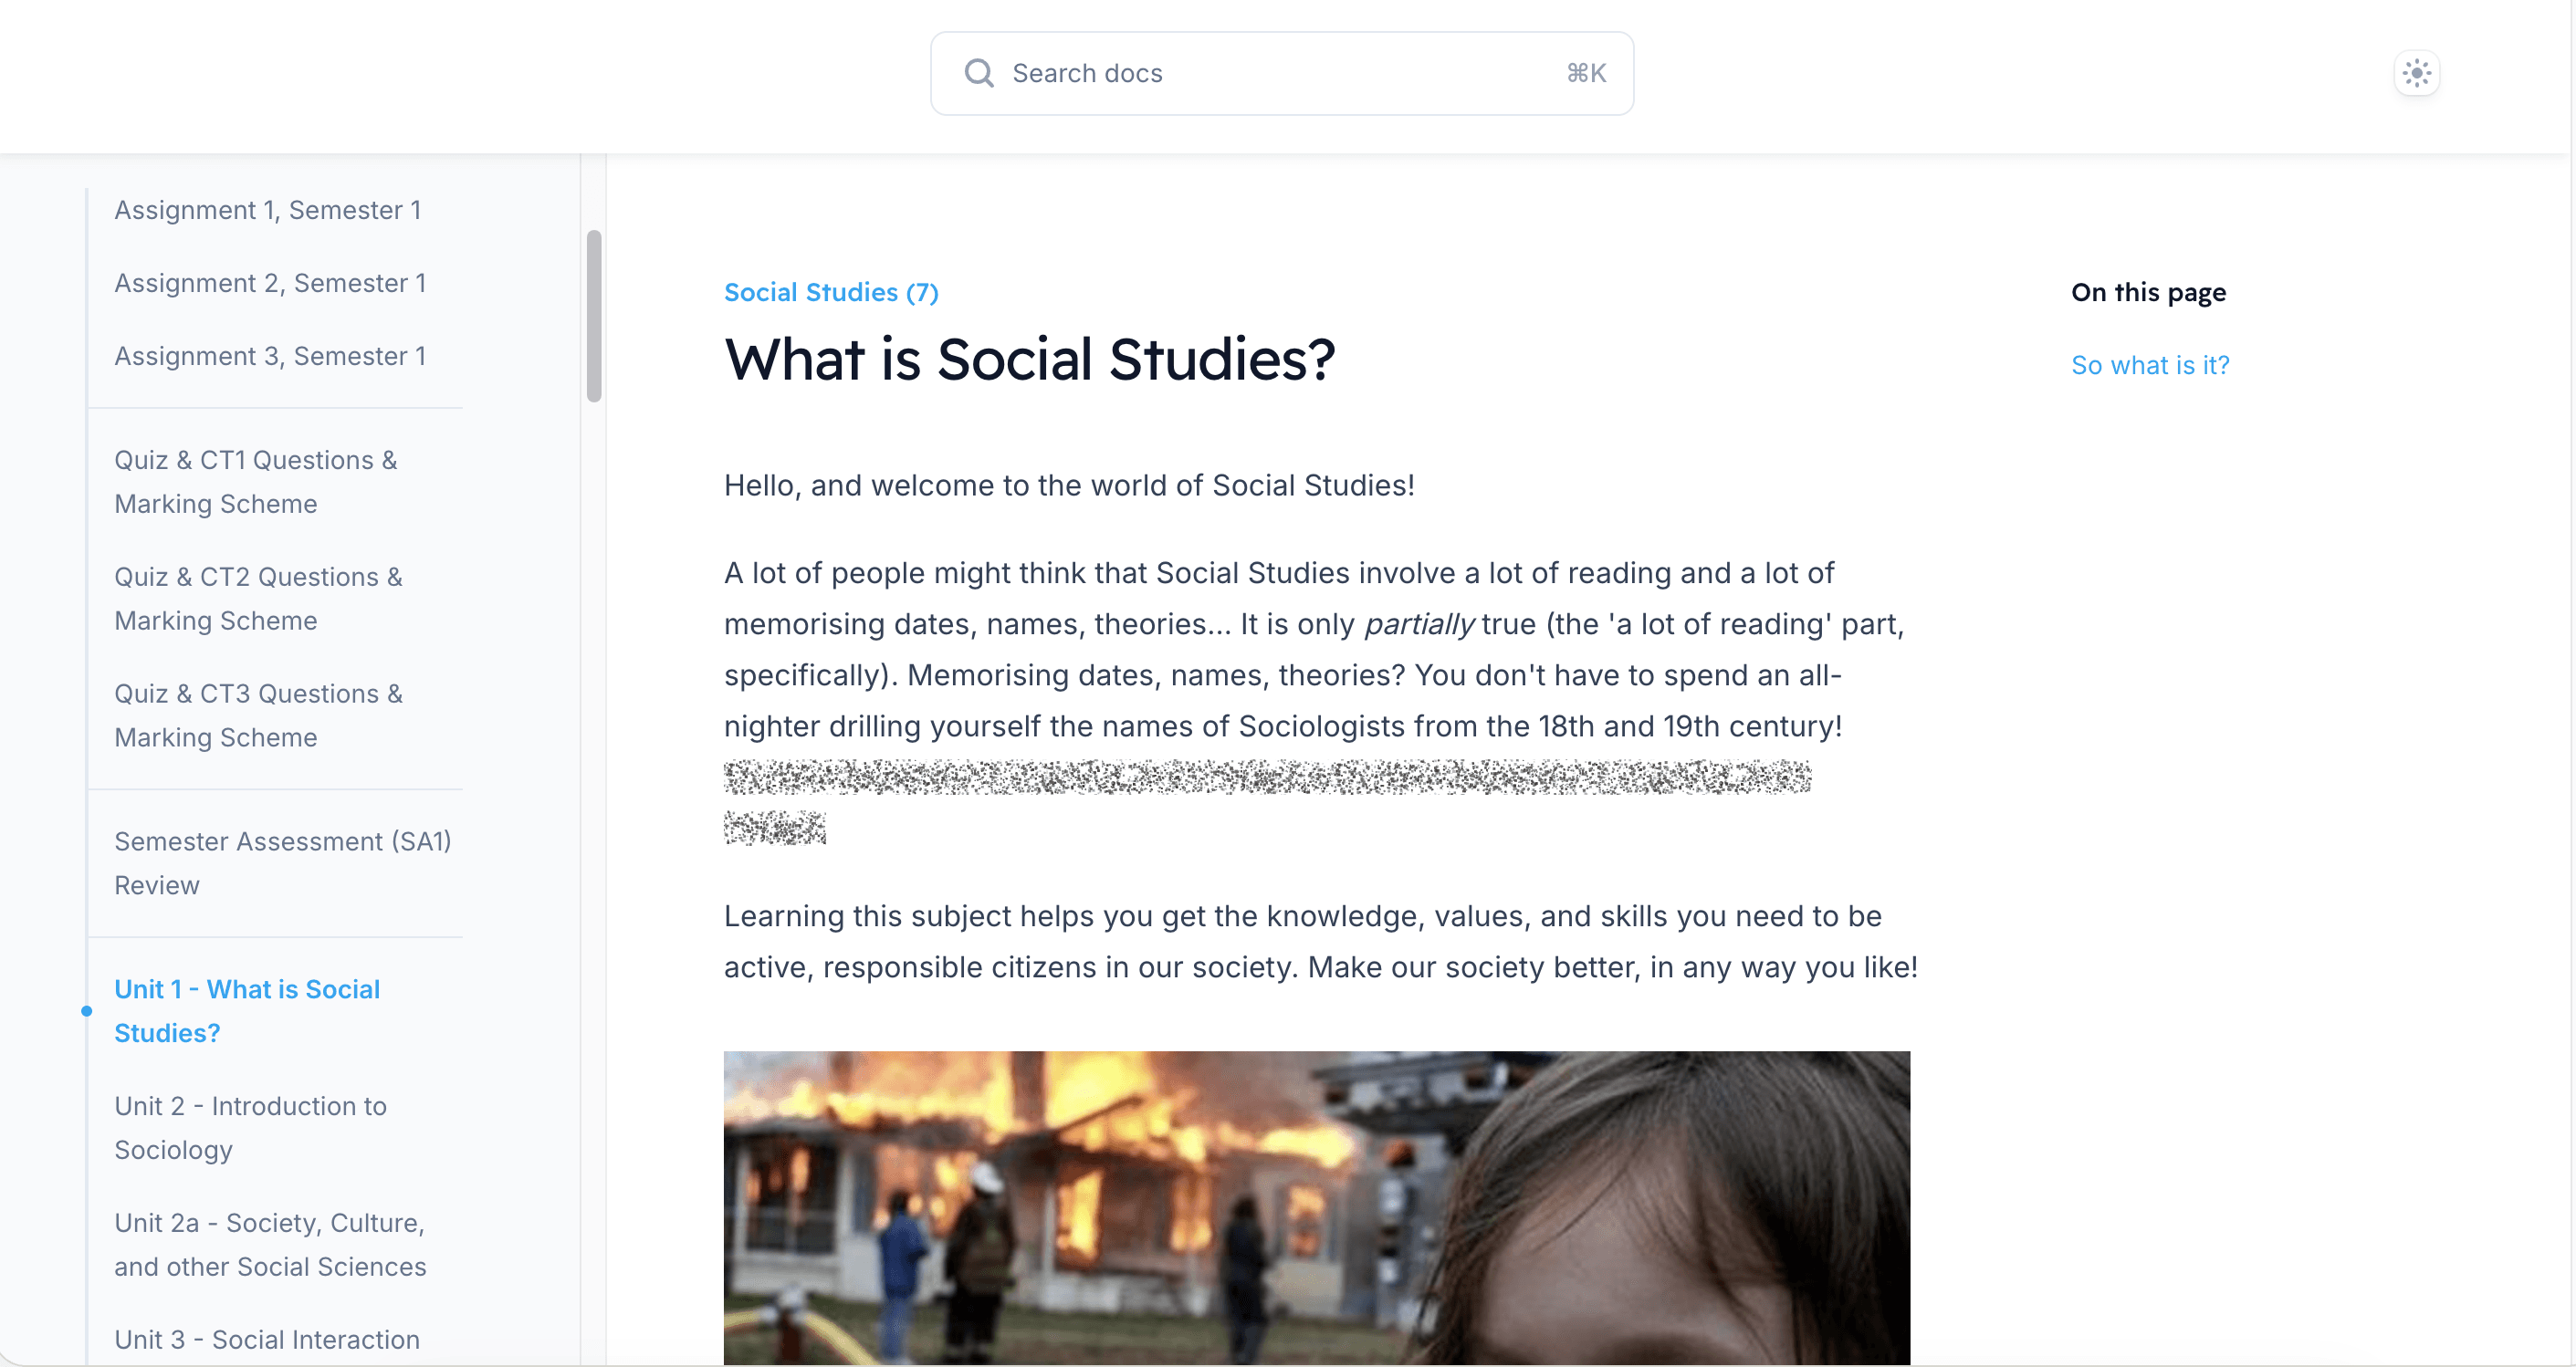
Task: Open Quiz & CT1 Questions & Marking Scheme
Action: pyautogui.click(x=256, y=481)
